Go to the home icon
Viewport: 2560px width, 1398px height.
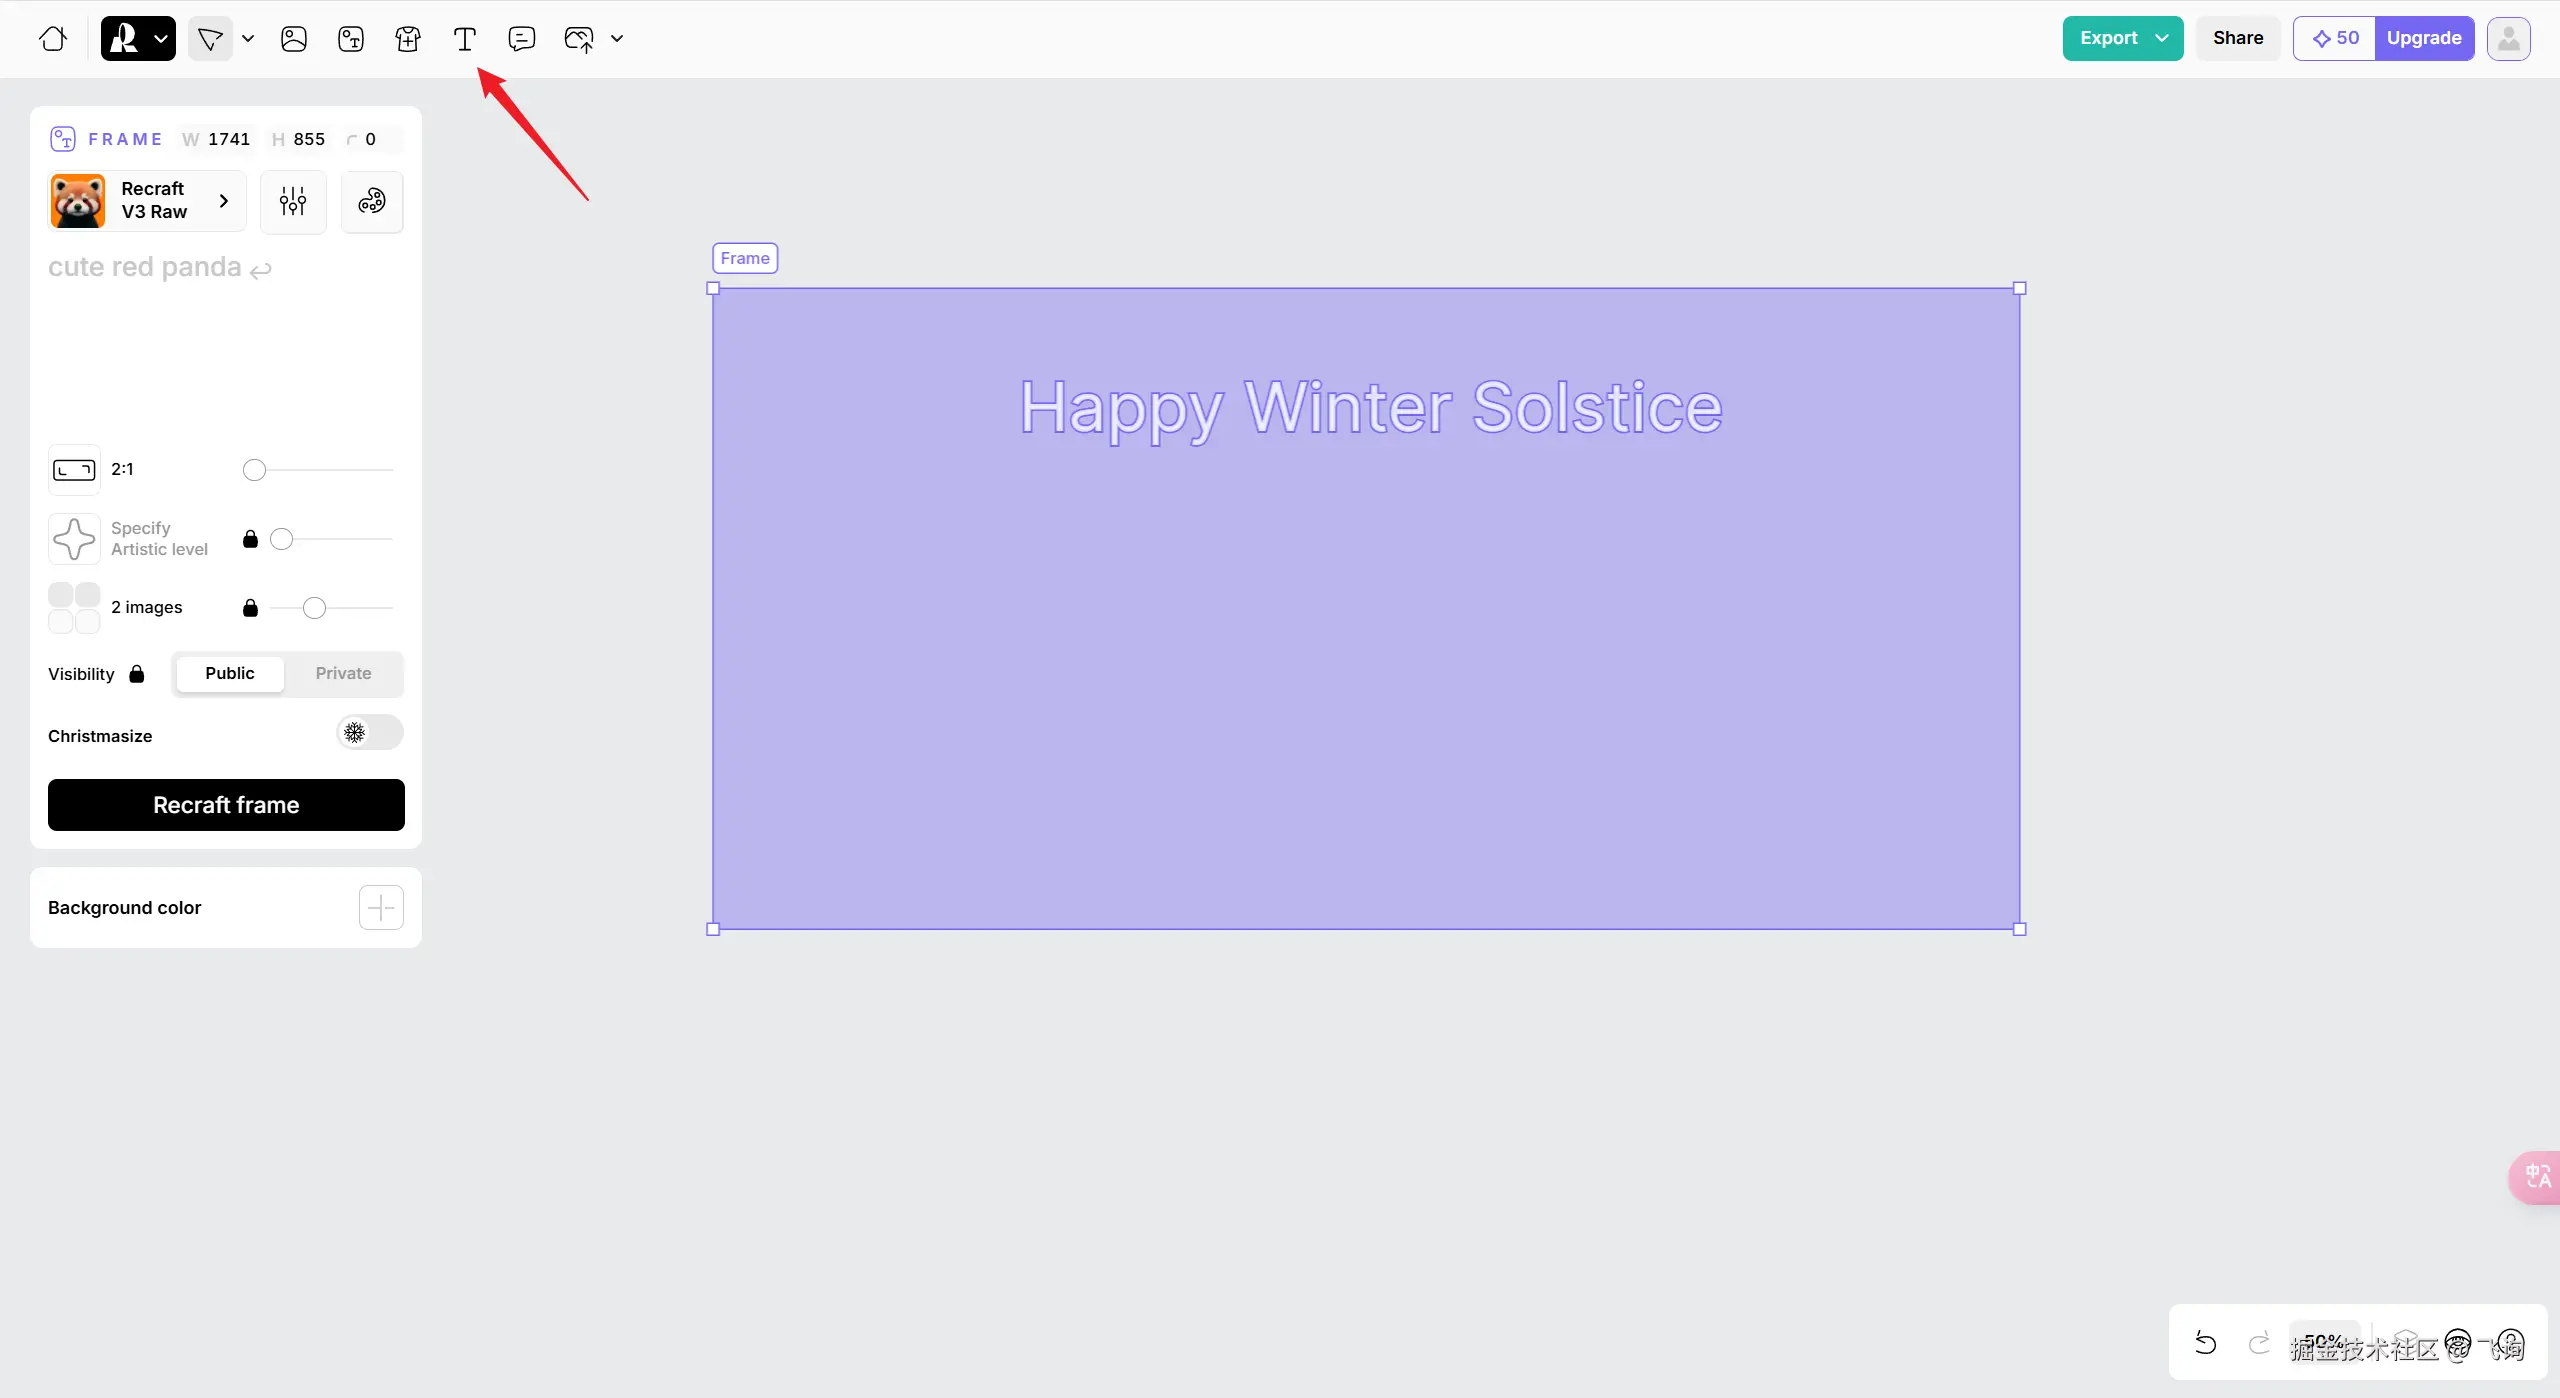53,39
